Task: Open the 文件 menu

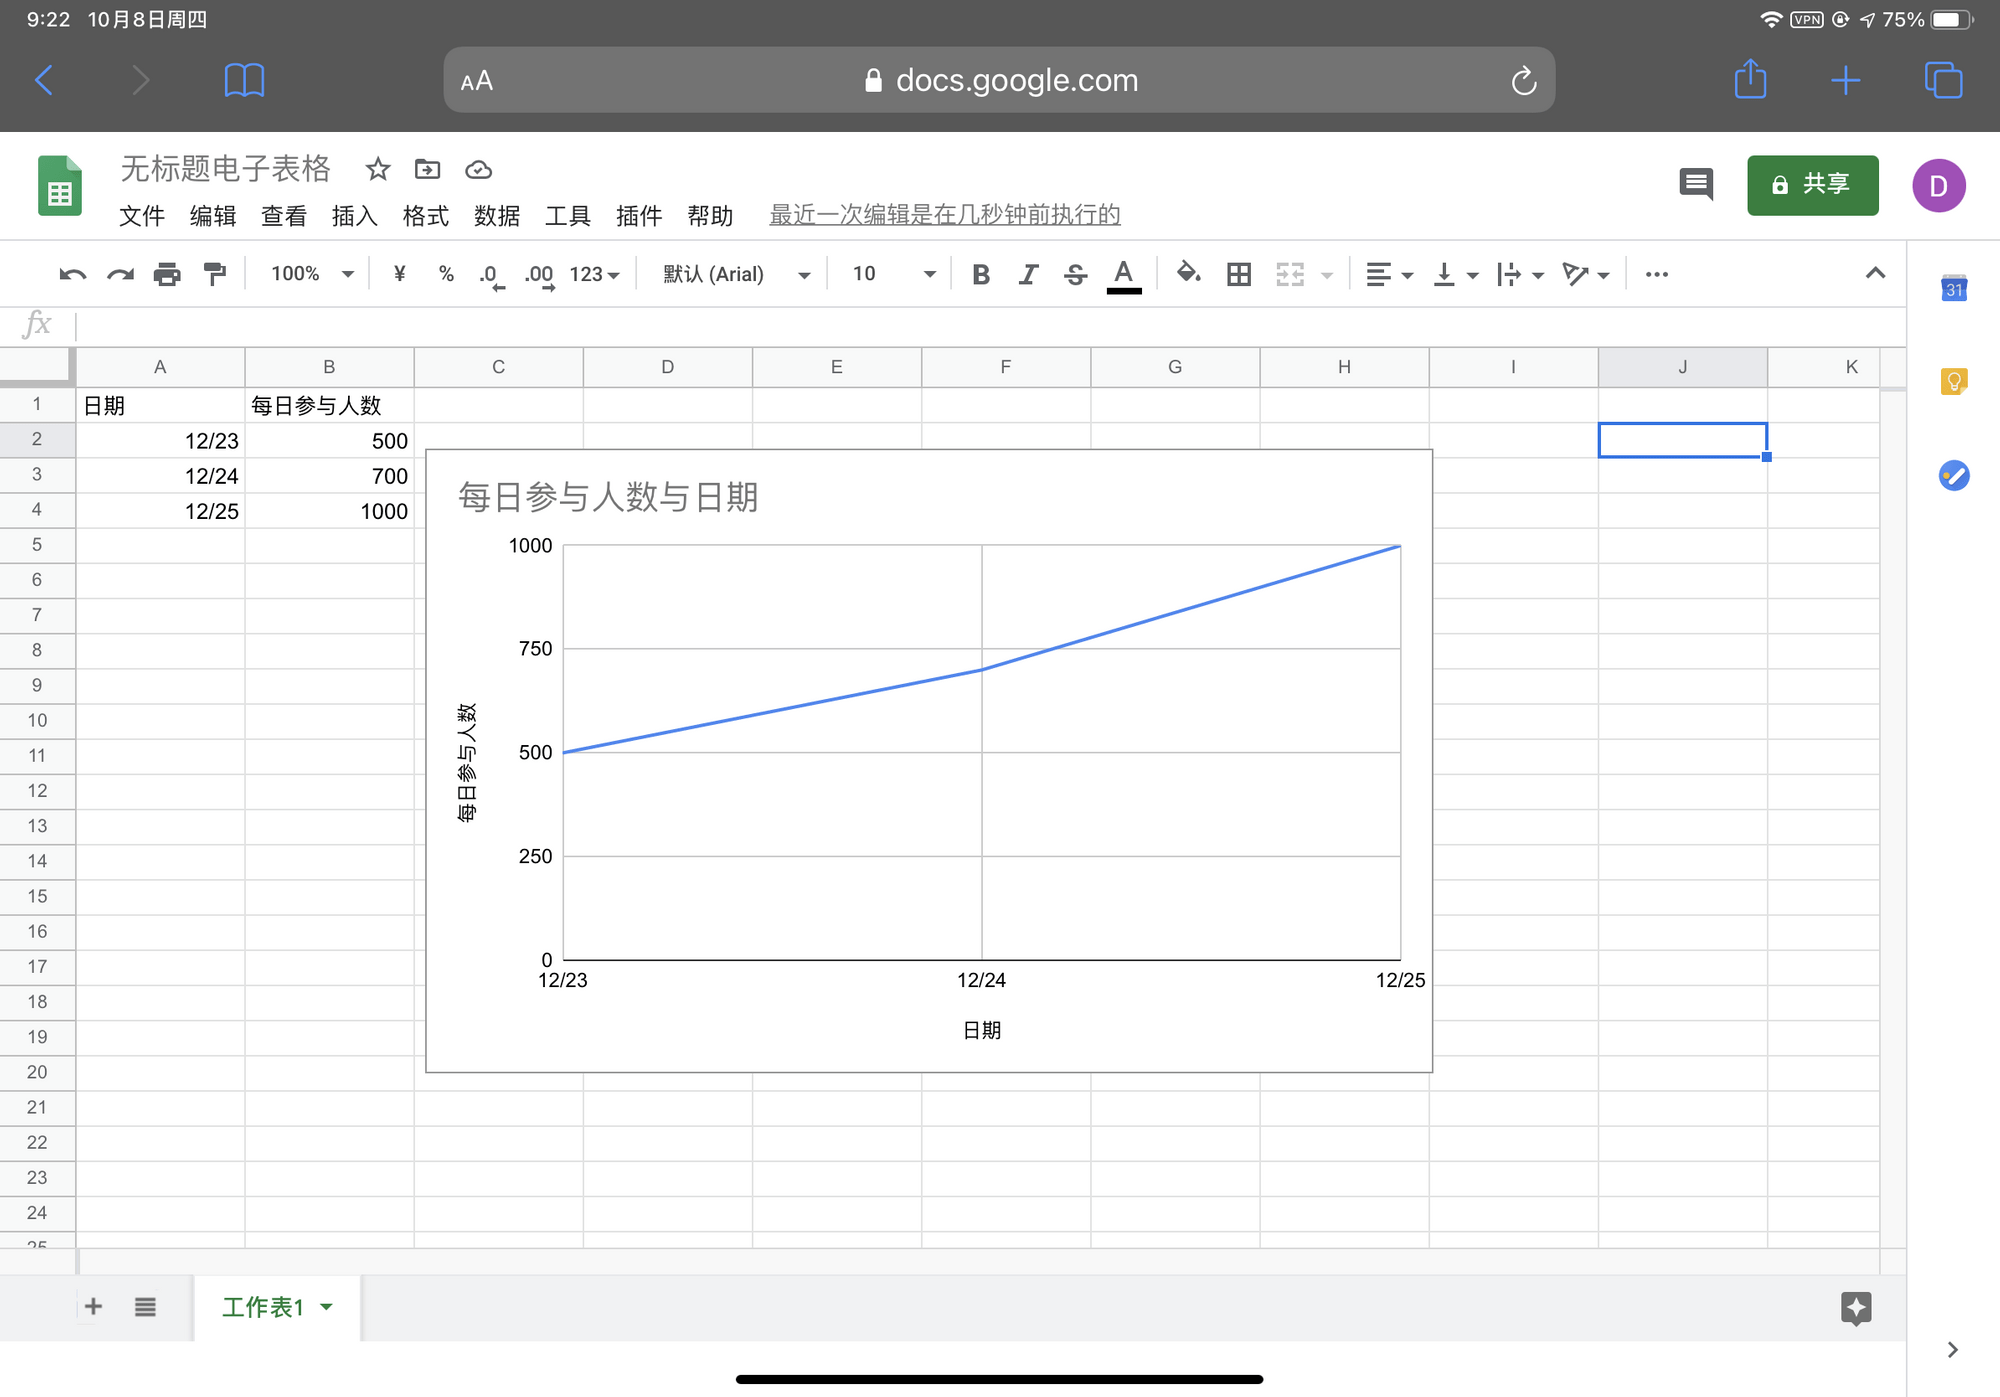Action: click(141, 215)
